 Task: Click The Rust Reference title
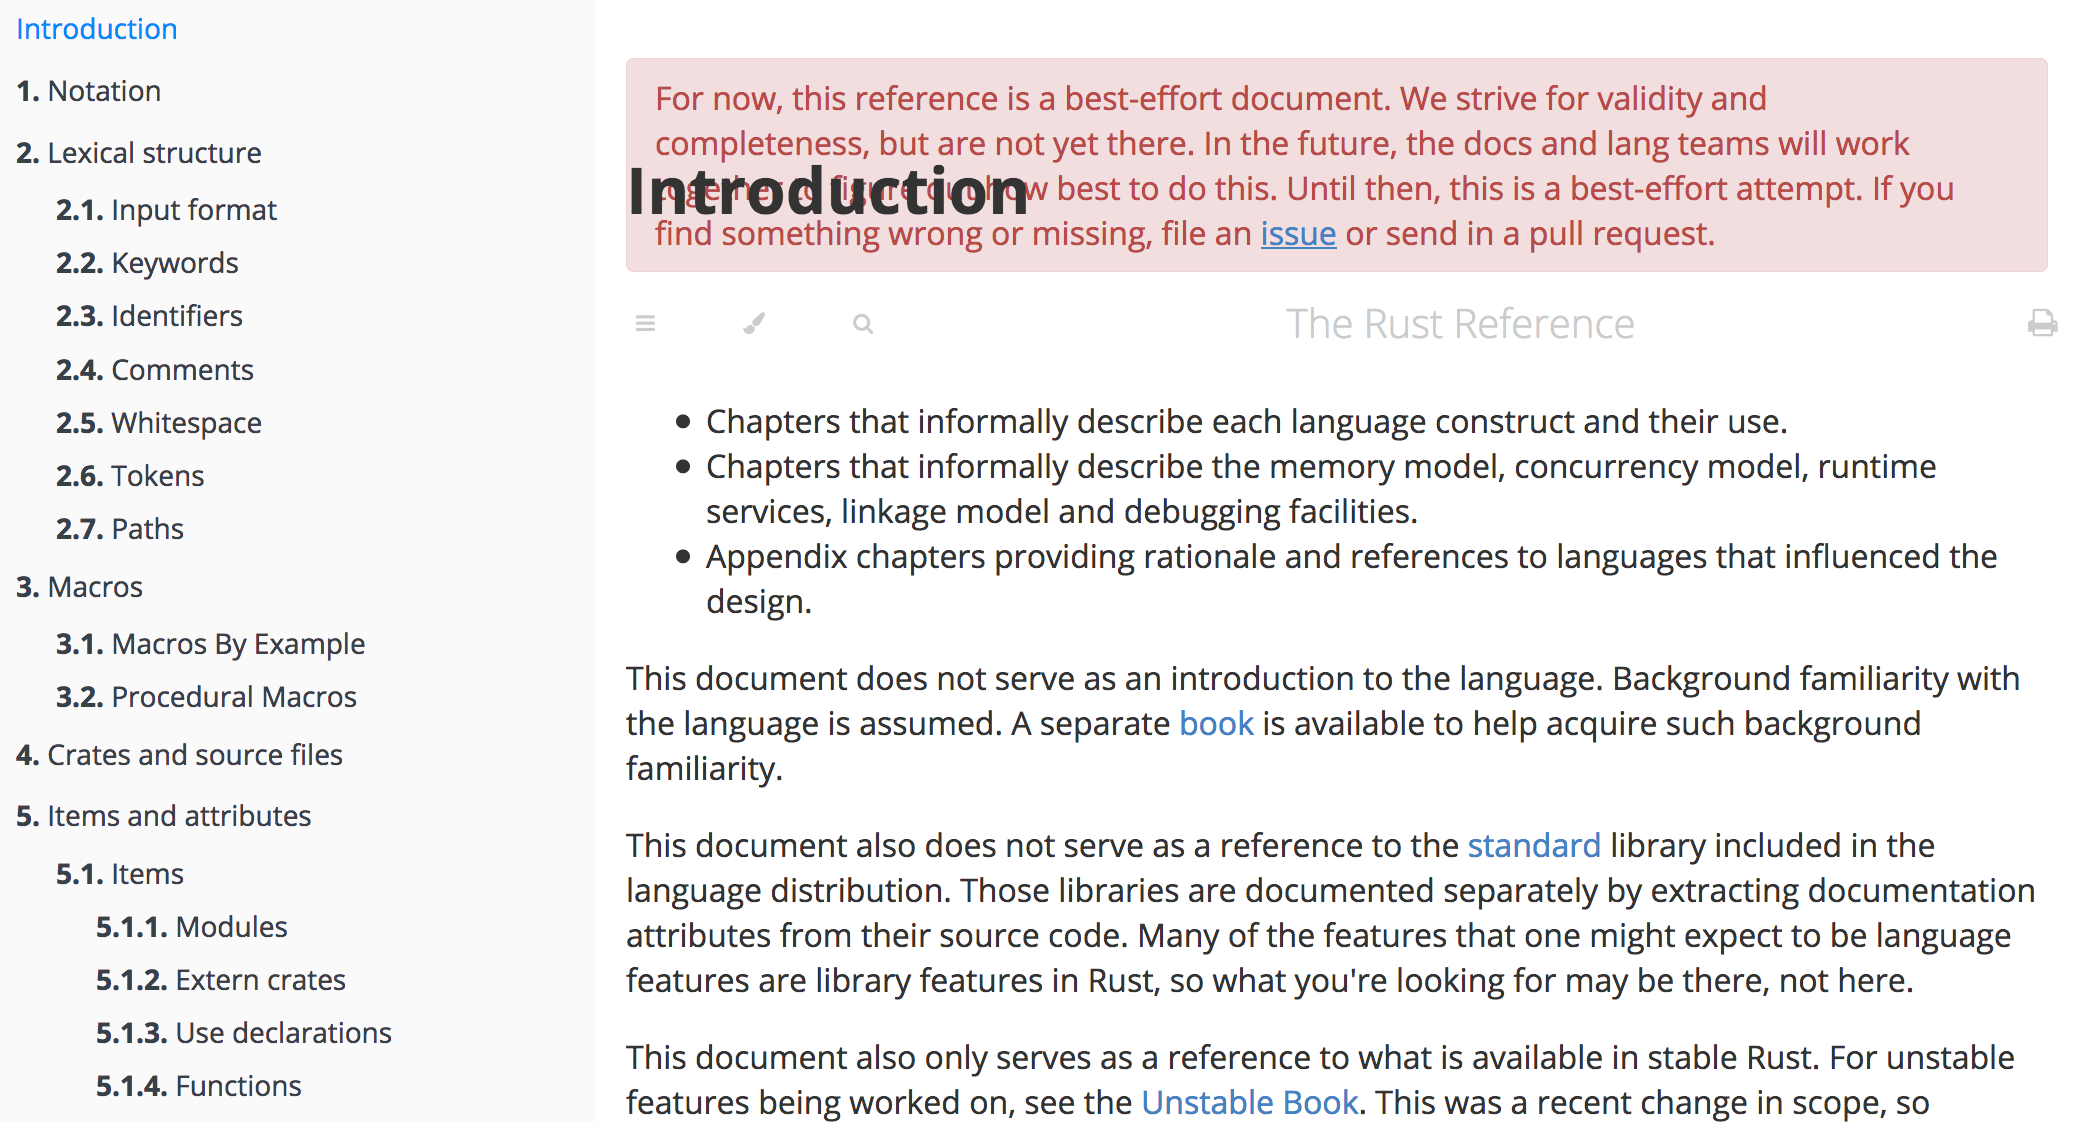point(1459,324)
